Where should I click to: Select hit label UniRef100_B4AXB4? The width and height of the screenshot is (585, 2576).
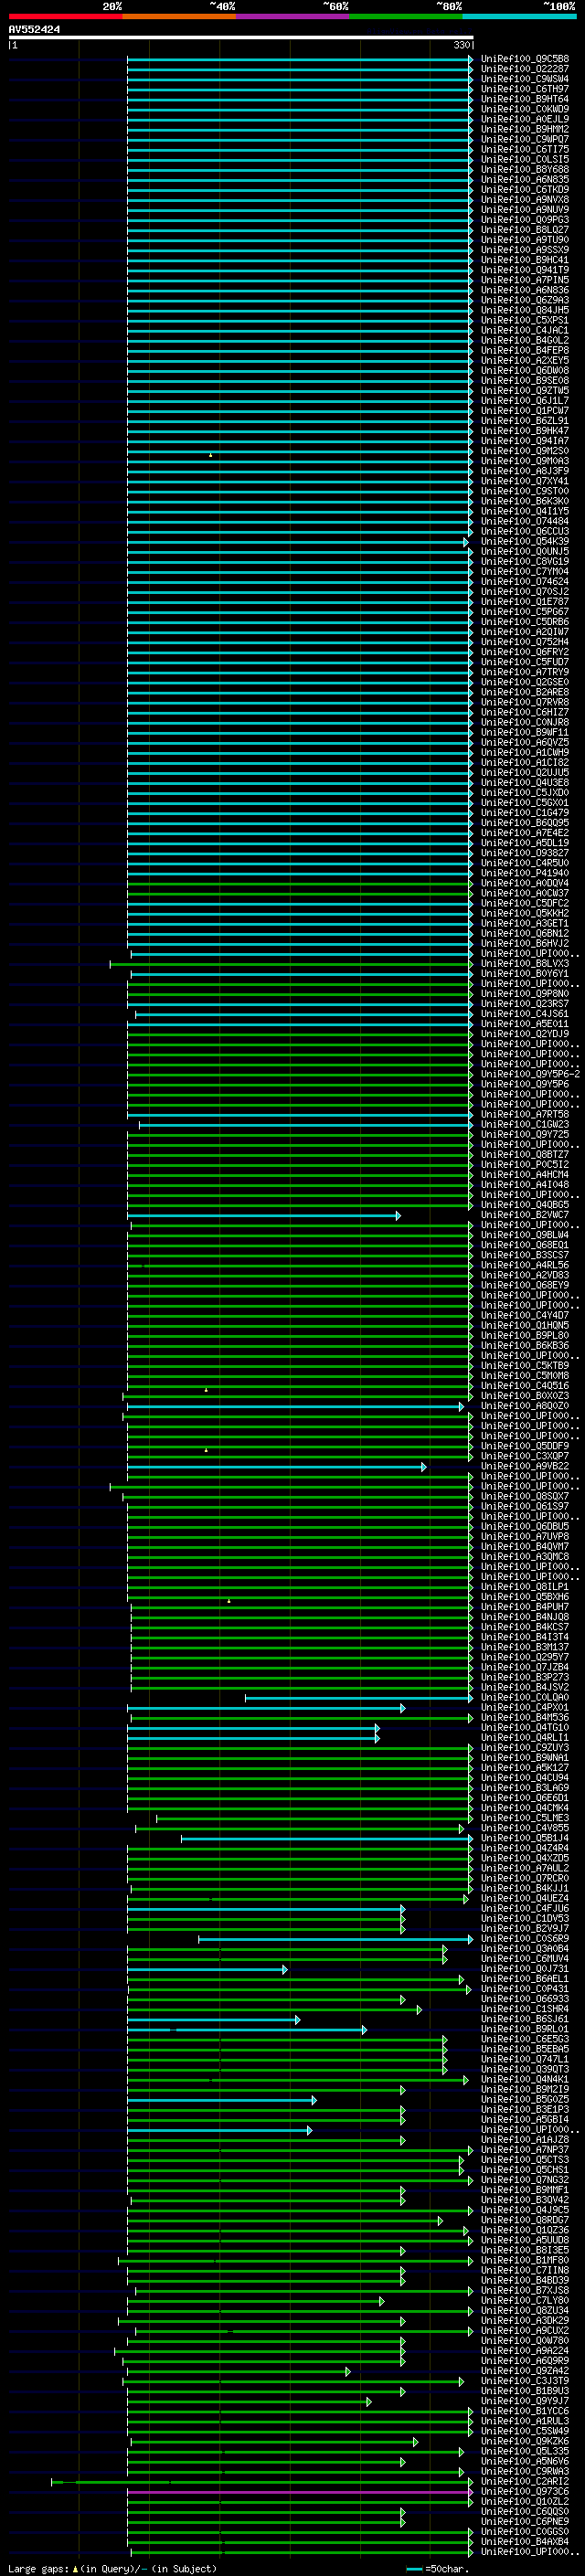click(524, 2540)
